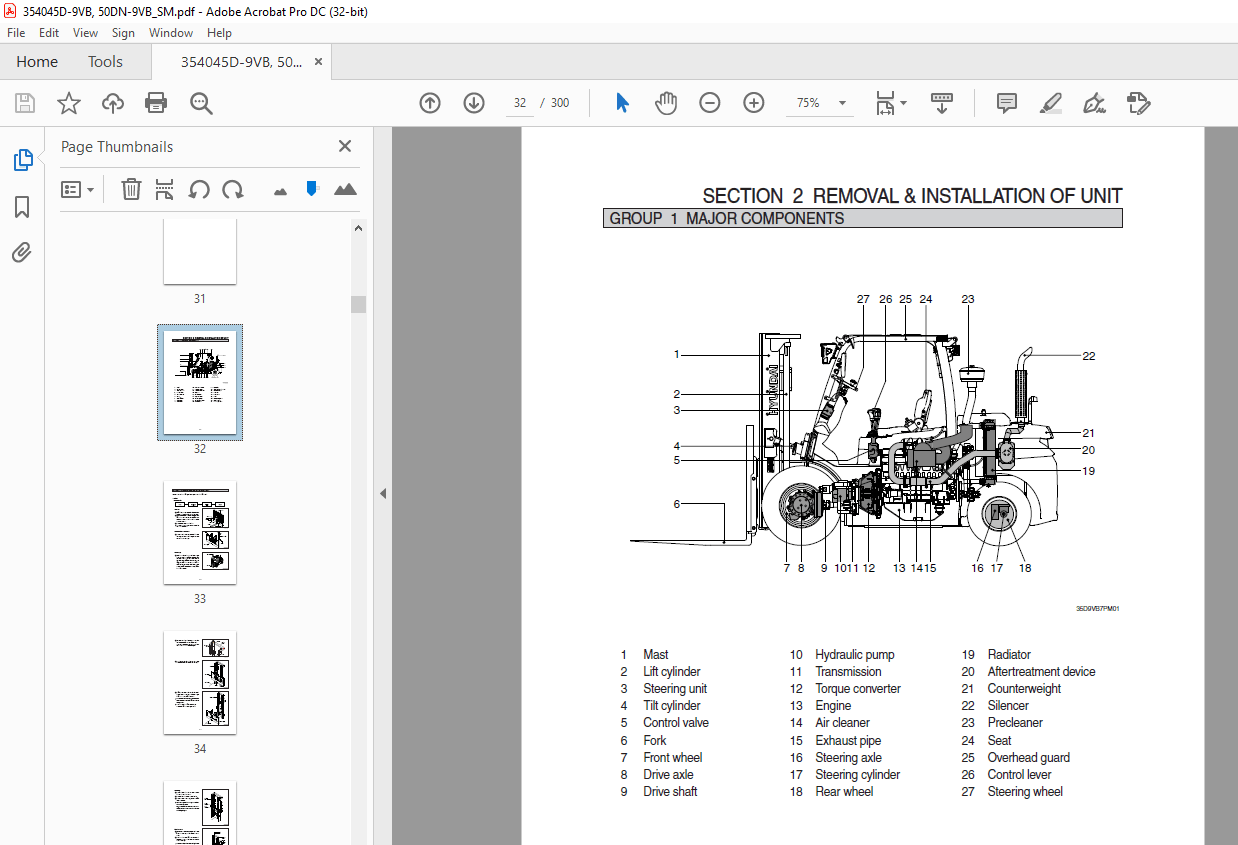Print the document
This screenshot has height=845, width=1238.
157,103
